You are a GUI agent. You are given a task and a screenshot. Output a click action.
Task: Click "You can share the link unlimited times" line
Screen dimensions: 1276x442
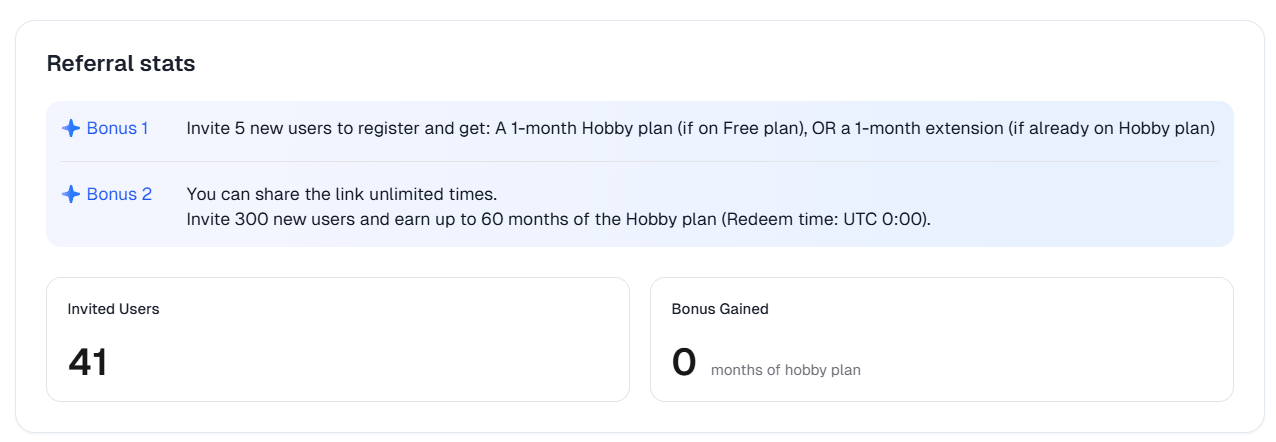342,194
